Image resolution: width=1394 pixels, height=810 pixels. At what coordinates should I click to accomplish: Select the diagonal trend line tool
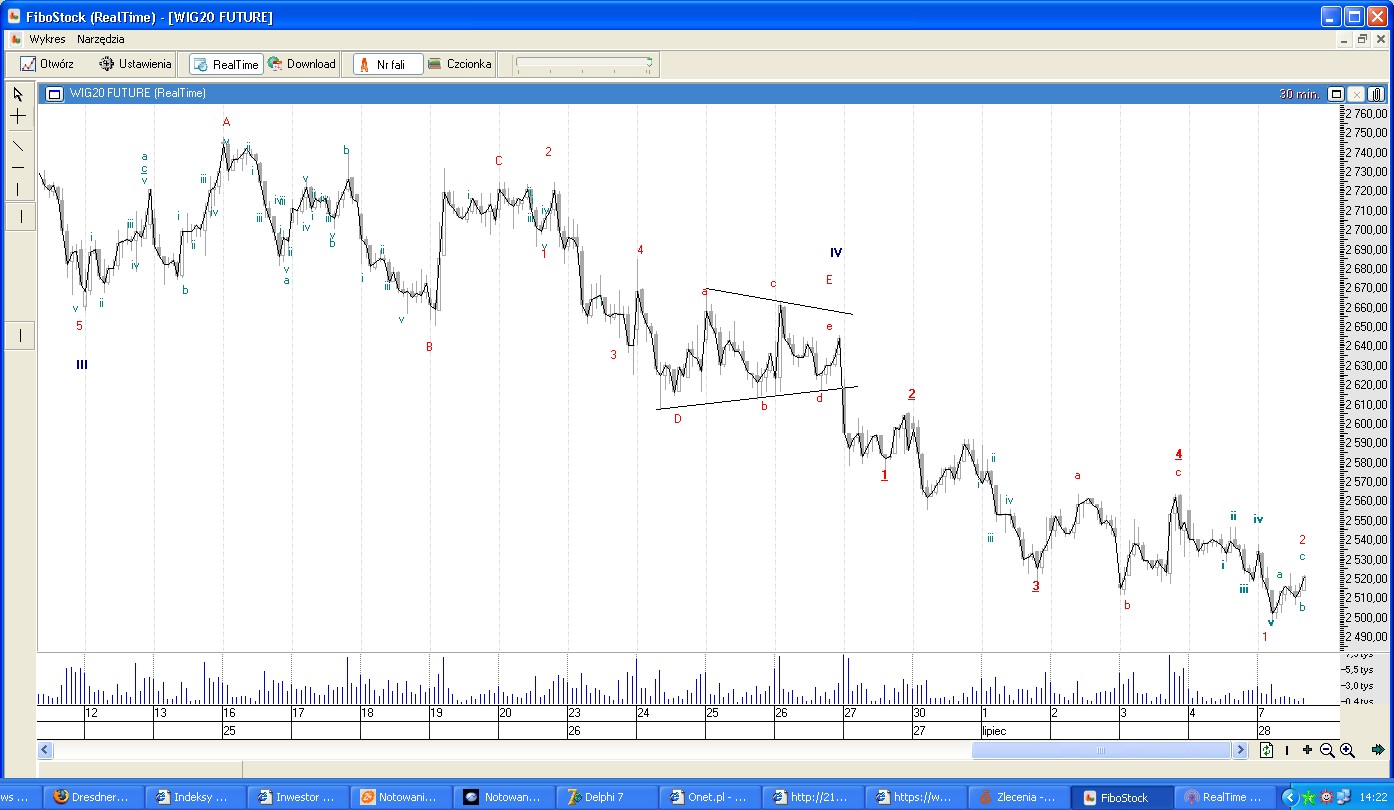tap(18, 146)
